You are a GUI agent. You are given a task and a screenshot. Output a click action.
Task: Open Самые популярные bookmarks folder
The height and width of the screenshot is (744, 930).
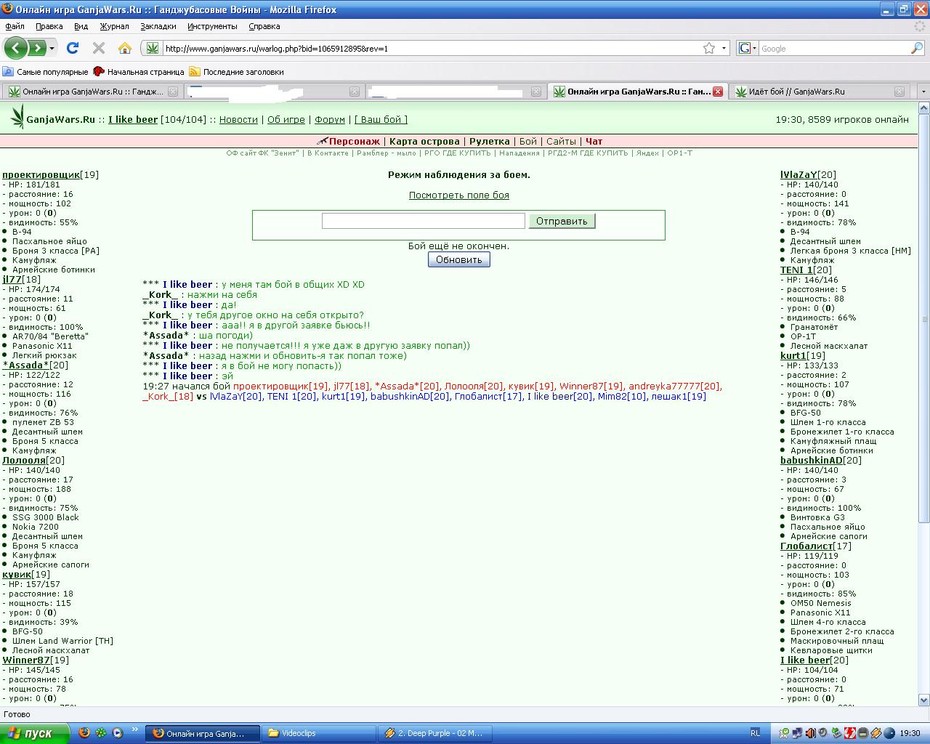pyautogui.click(x=46, y=72)
